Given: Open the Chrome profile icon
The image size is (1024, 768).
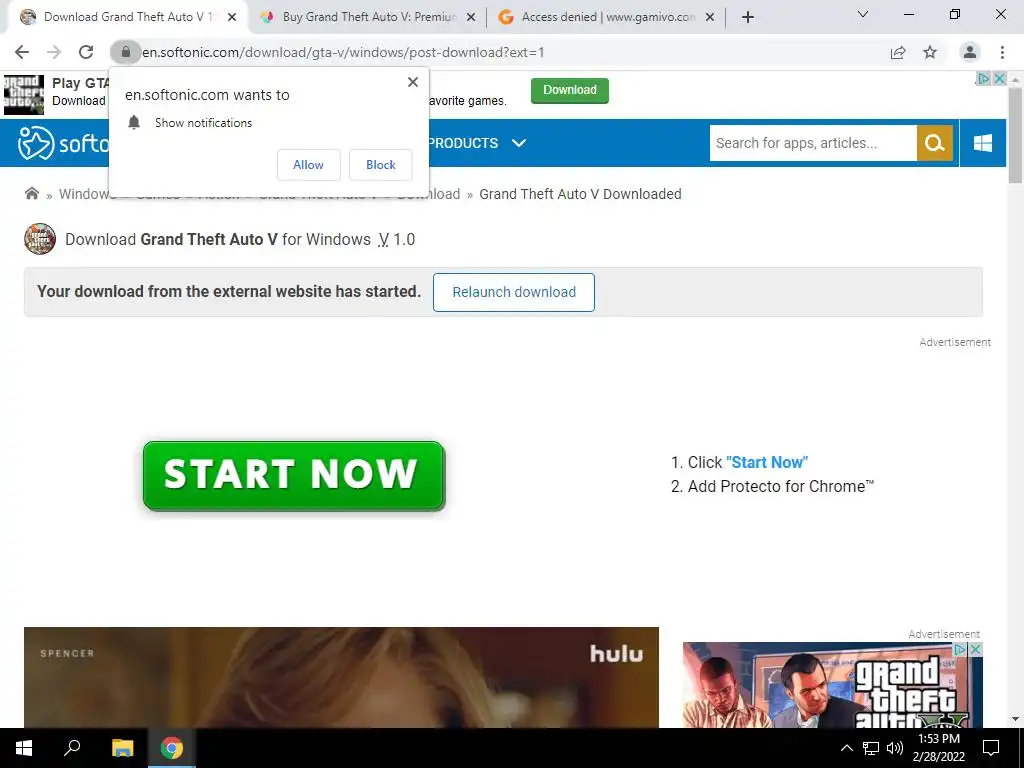Looking at the screenshot, I should (x=970, y=52).
